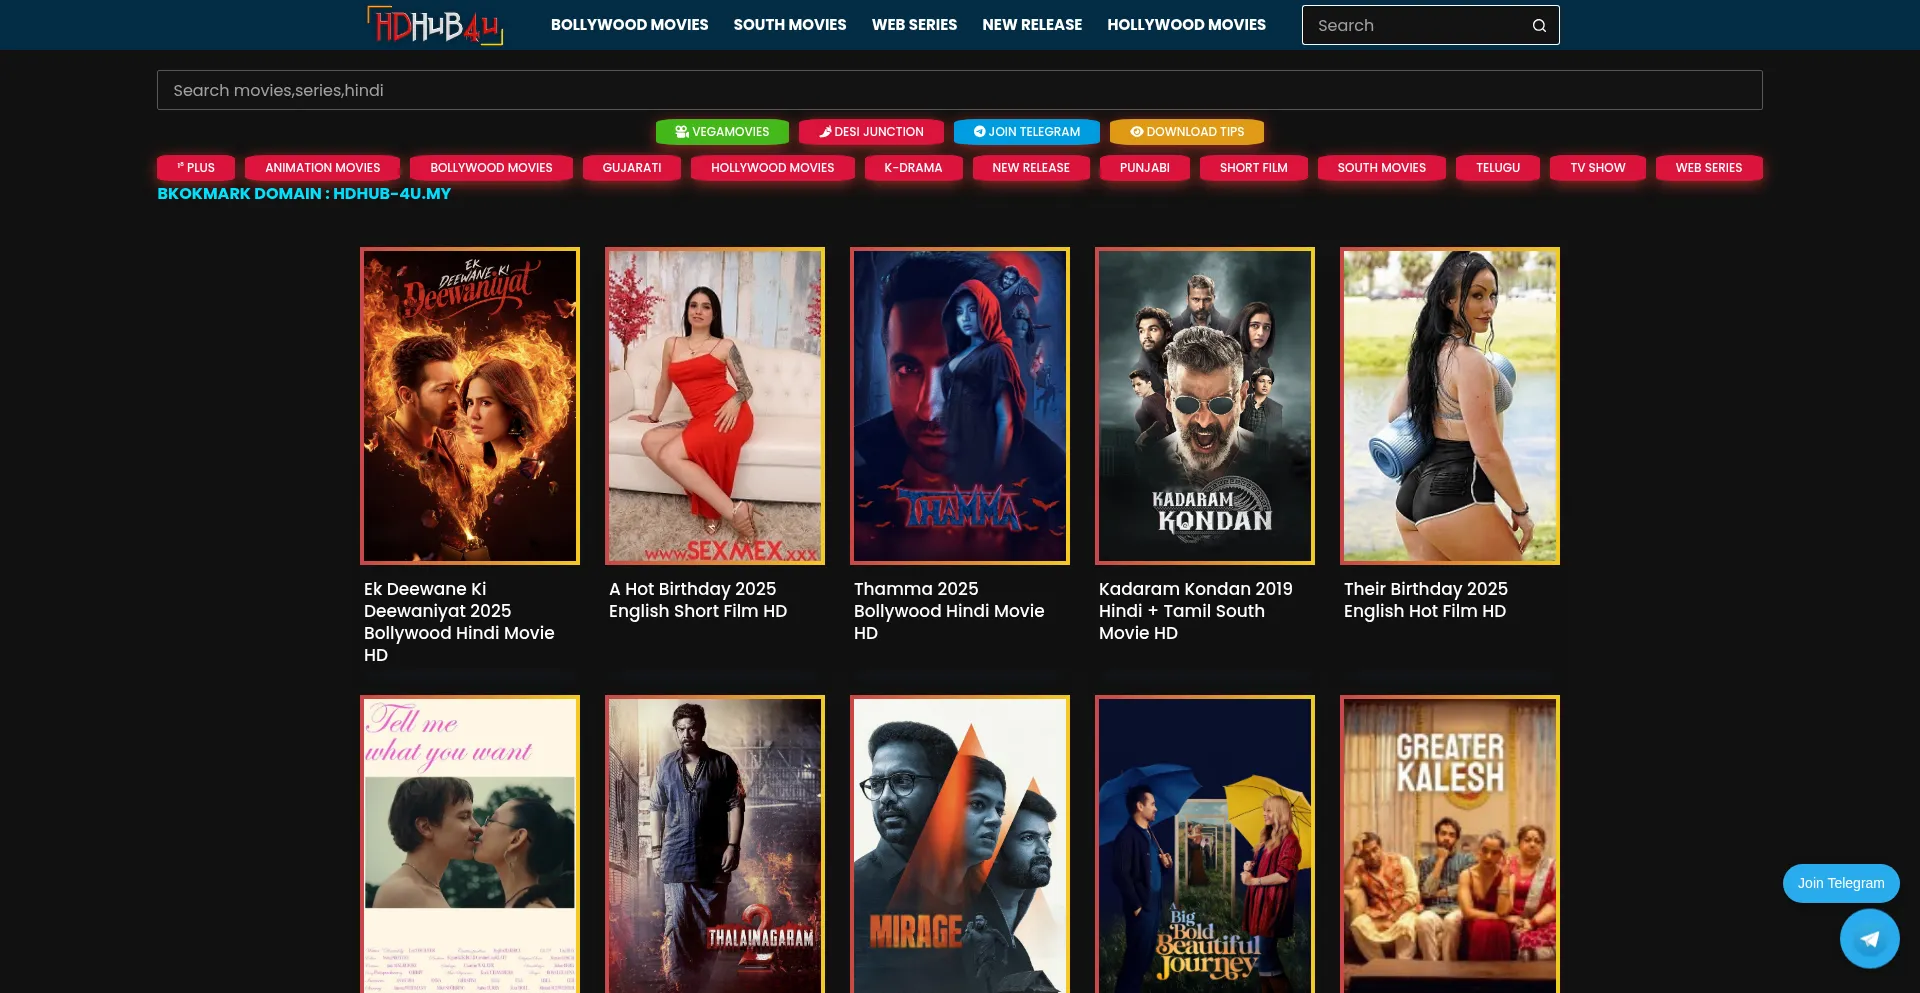Open the Download Tips orange button
The image size is (1920, 993).
pyautogui.click(x=1186, y=132)
